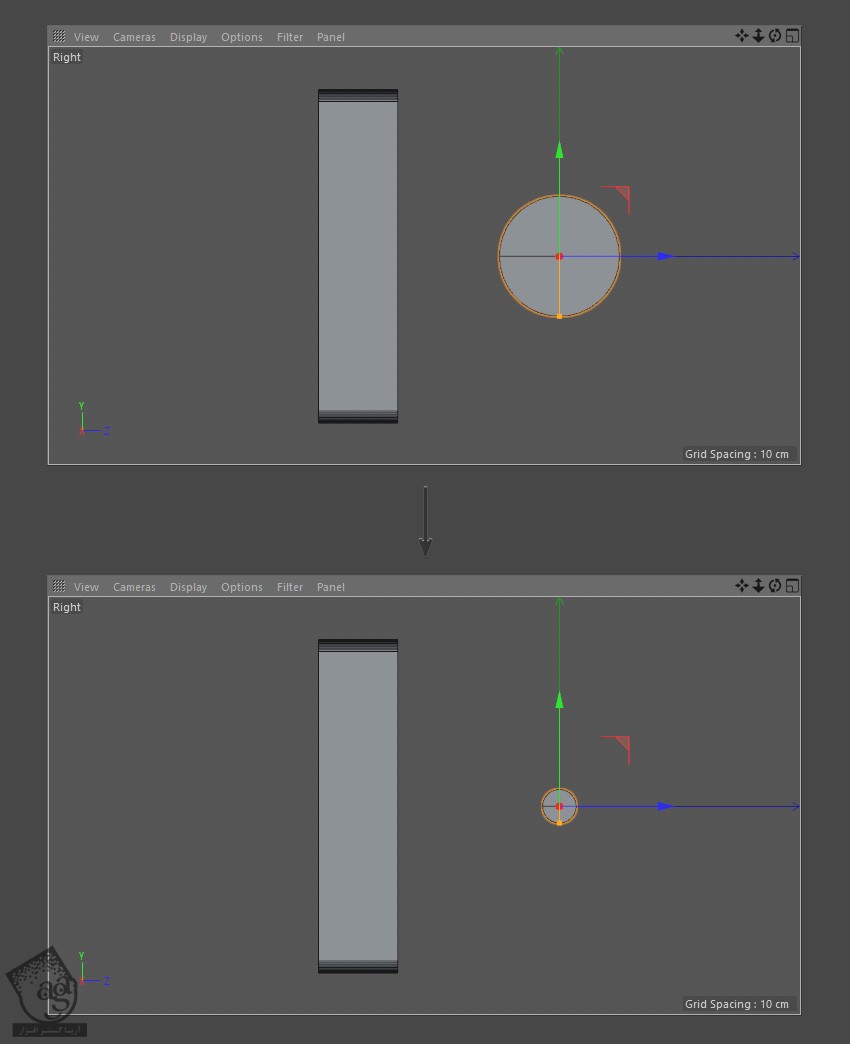Click the green Y-axis arrowhead in the top viewport

pos(559,151)
